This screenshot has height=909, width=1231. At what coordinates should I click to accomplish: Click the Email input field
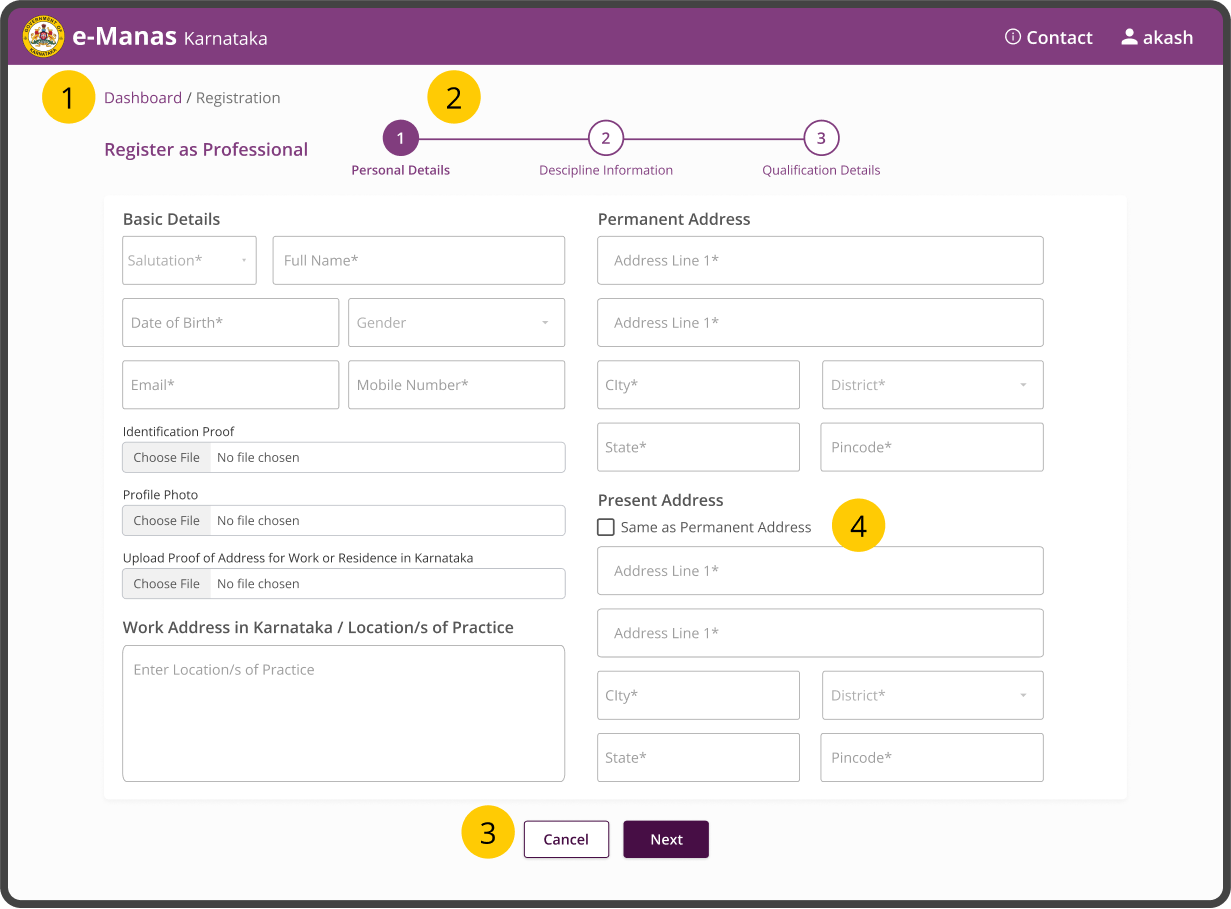coord(231,385)
